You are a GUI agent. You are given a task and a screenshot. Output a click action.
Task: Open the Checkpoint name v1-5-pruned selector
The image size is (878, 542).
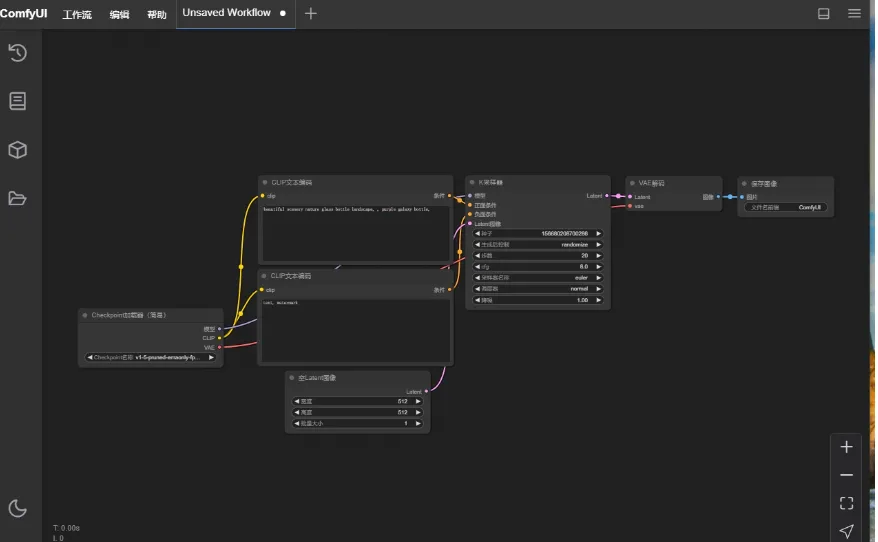click(x=150, y=357)
